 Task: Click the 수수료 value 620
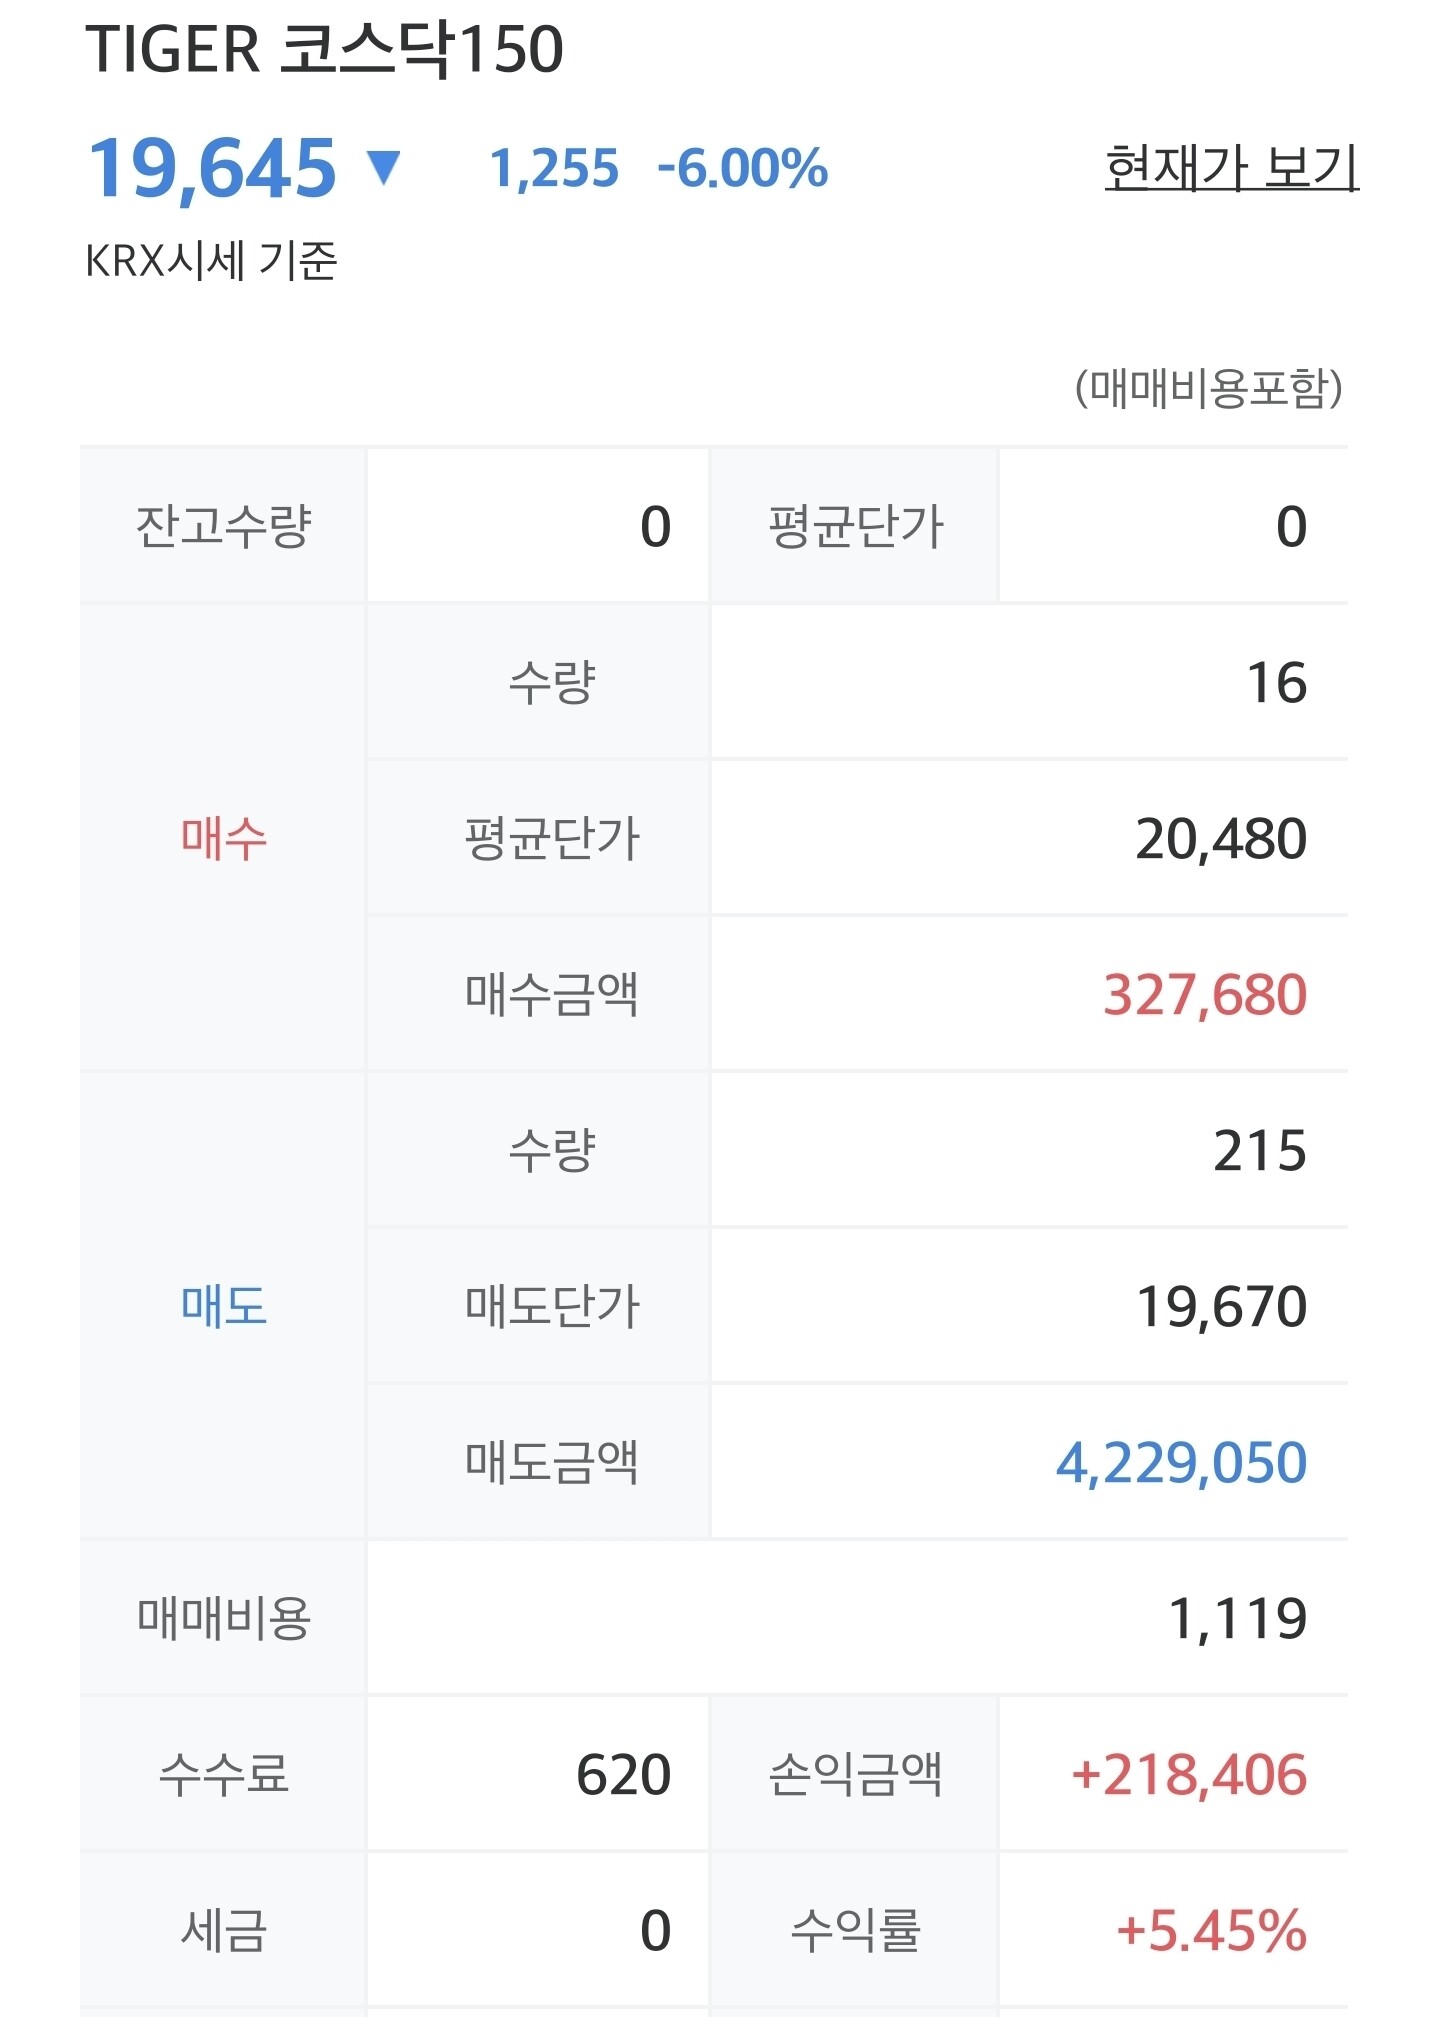coord(624,1774)
